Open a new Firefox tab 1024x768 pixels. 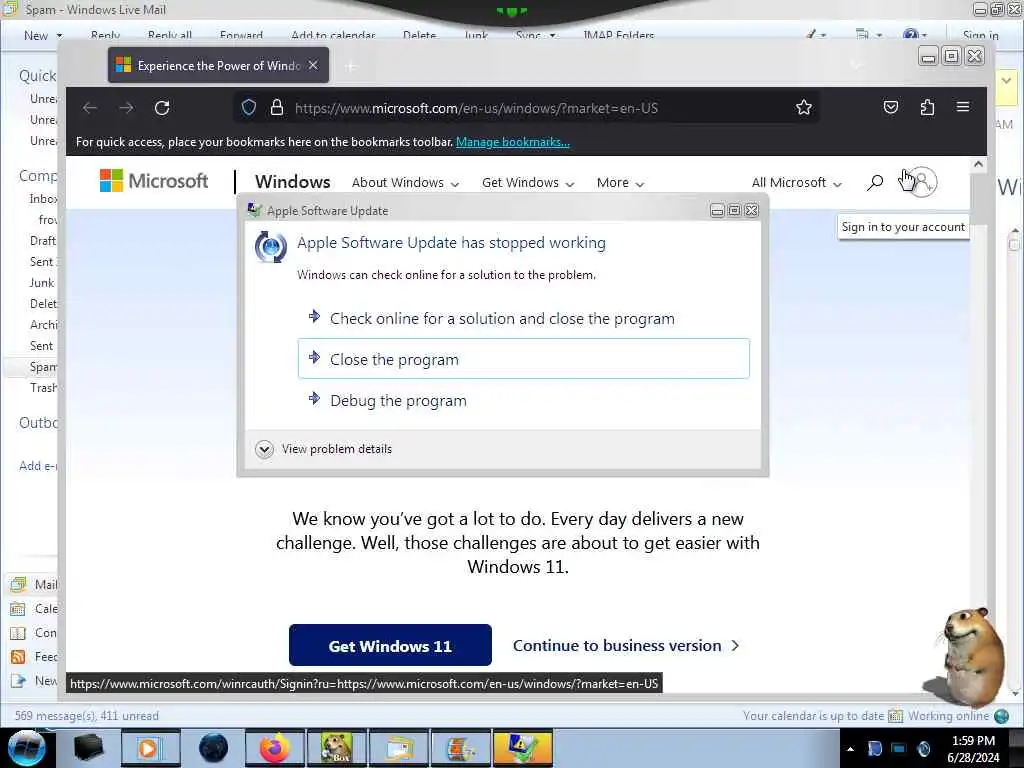tap(351, 66)
